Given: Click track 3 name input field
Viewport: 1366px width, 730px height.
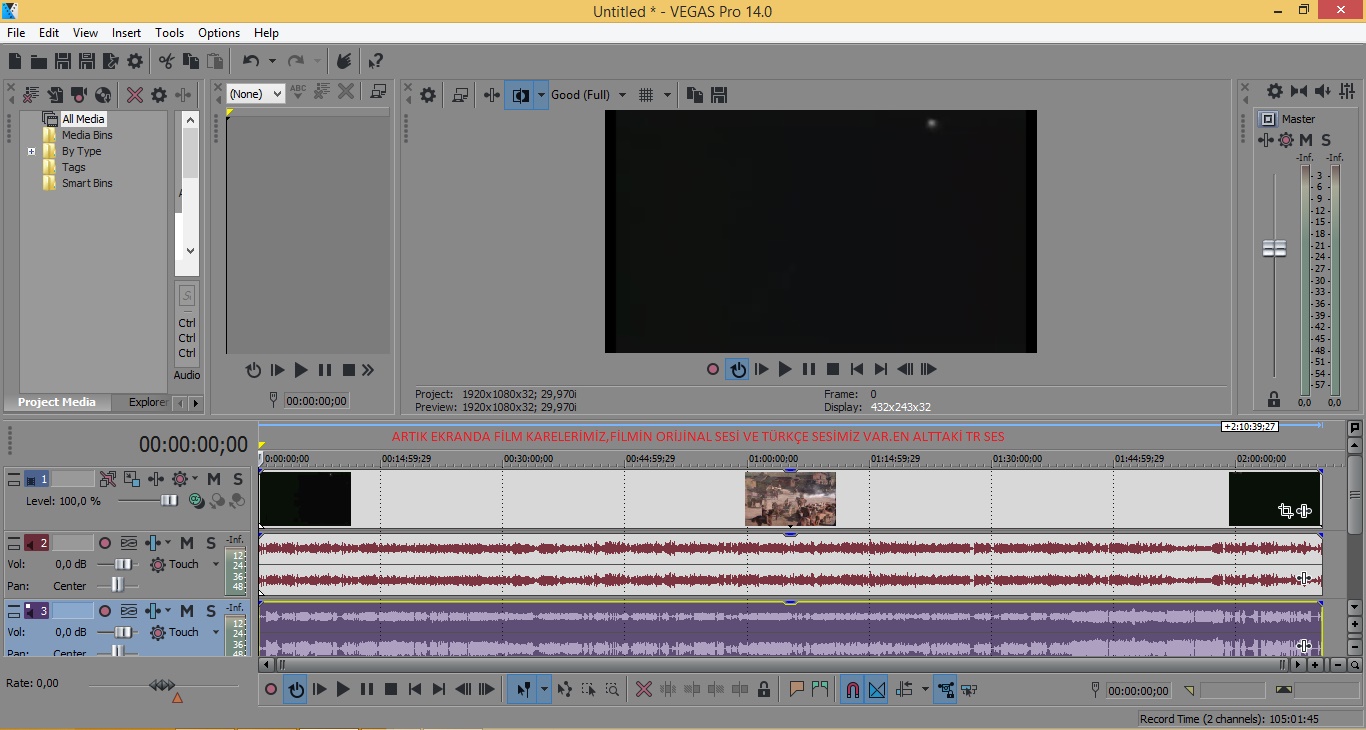Looking at the screenshot, I should (72, 611).
